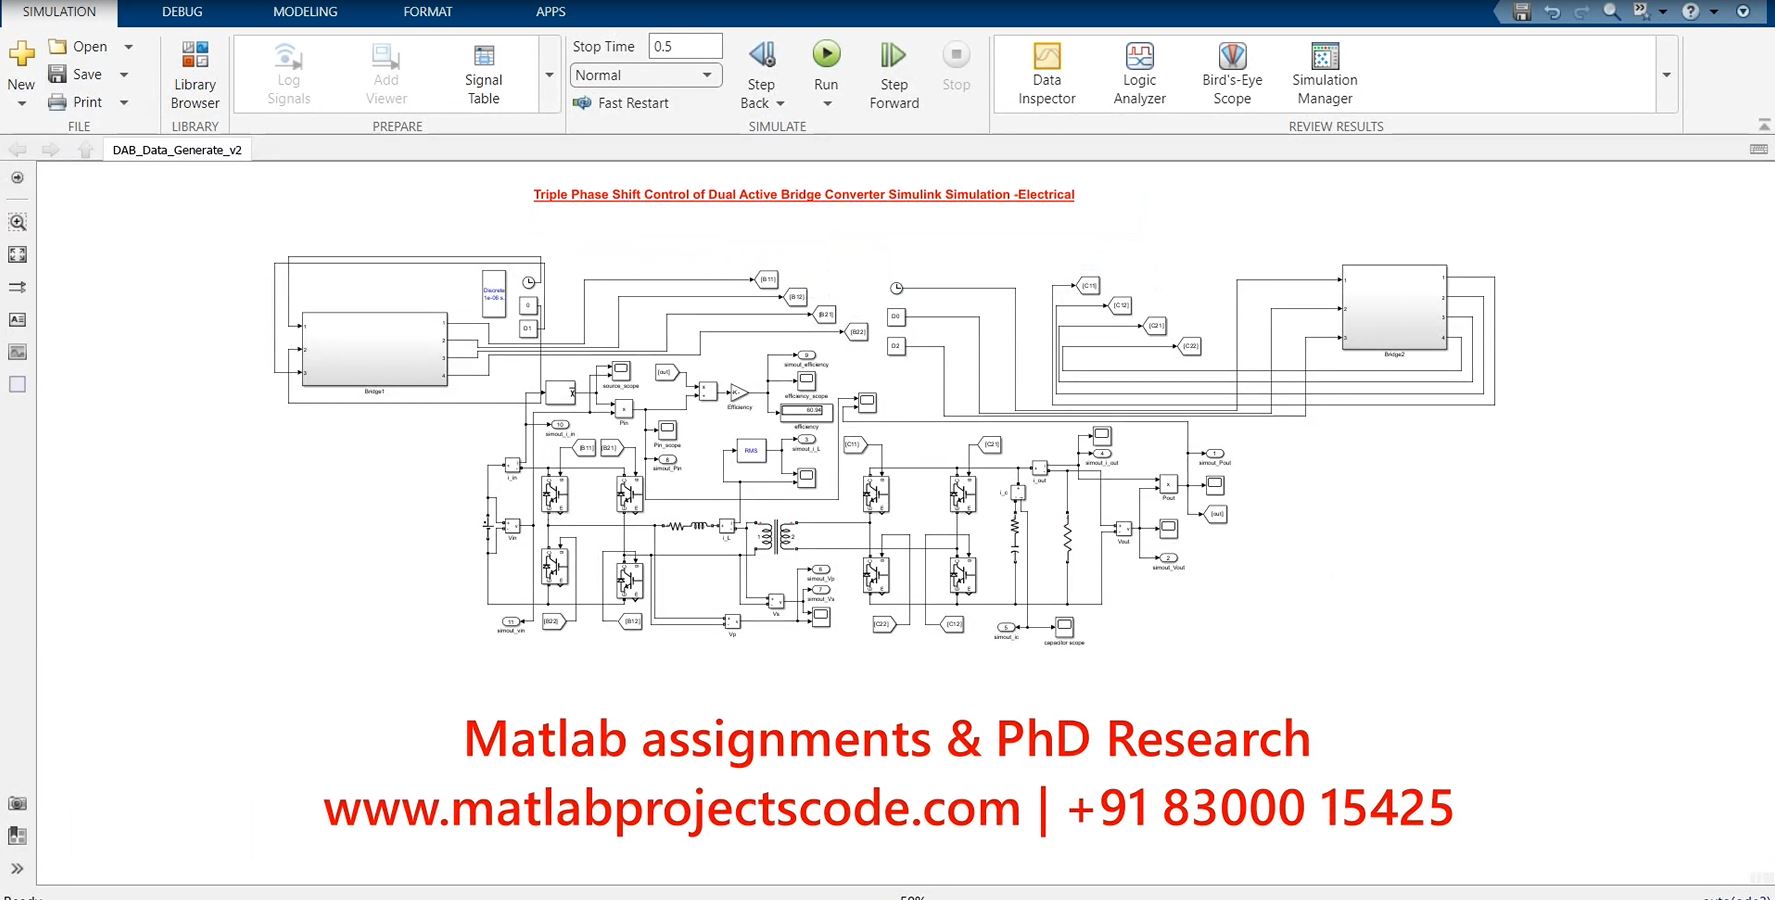Open the Signal Table
This screenshot has width=1775, height=900.
[483, 75]
